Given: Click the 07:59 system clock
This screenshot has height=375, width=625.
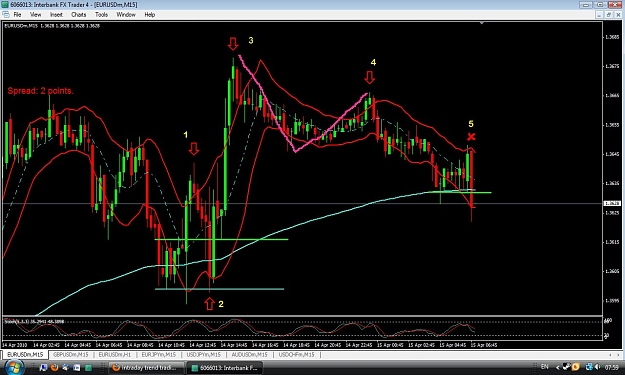Looking at the screenshot, I should click(x=611, y=367).
